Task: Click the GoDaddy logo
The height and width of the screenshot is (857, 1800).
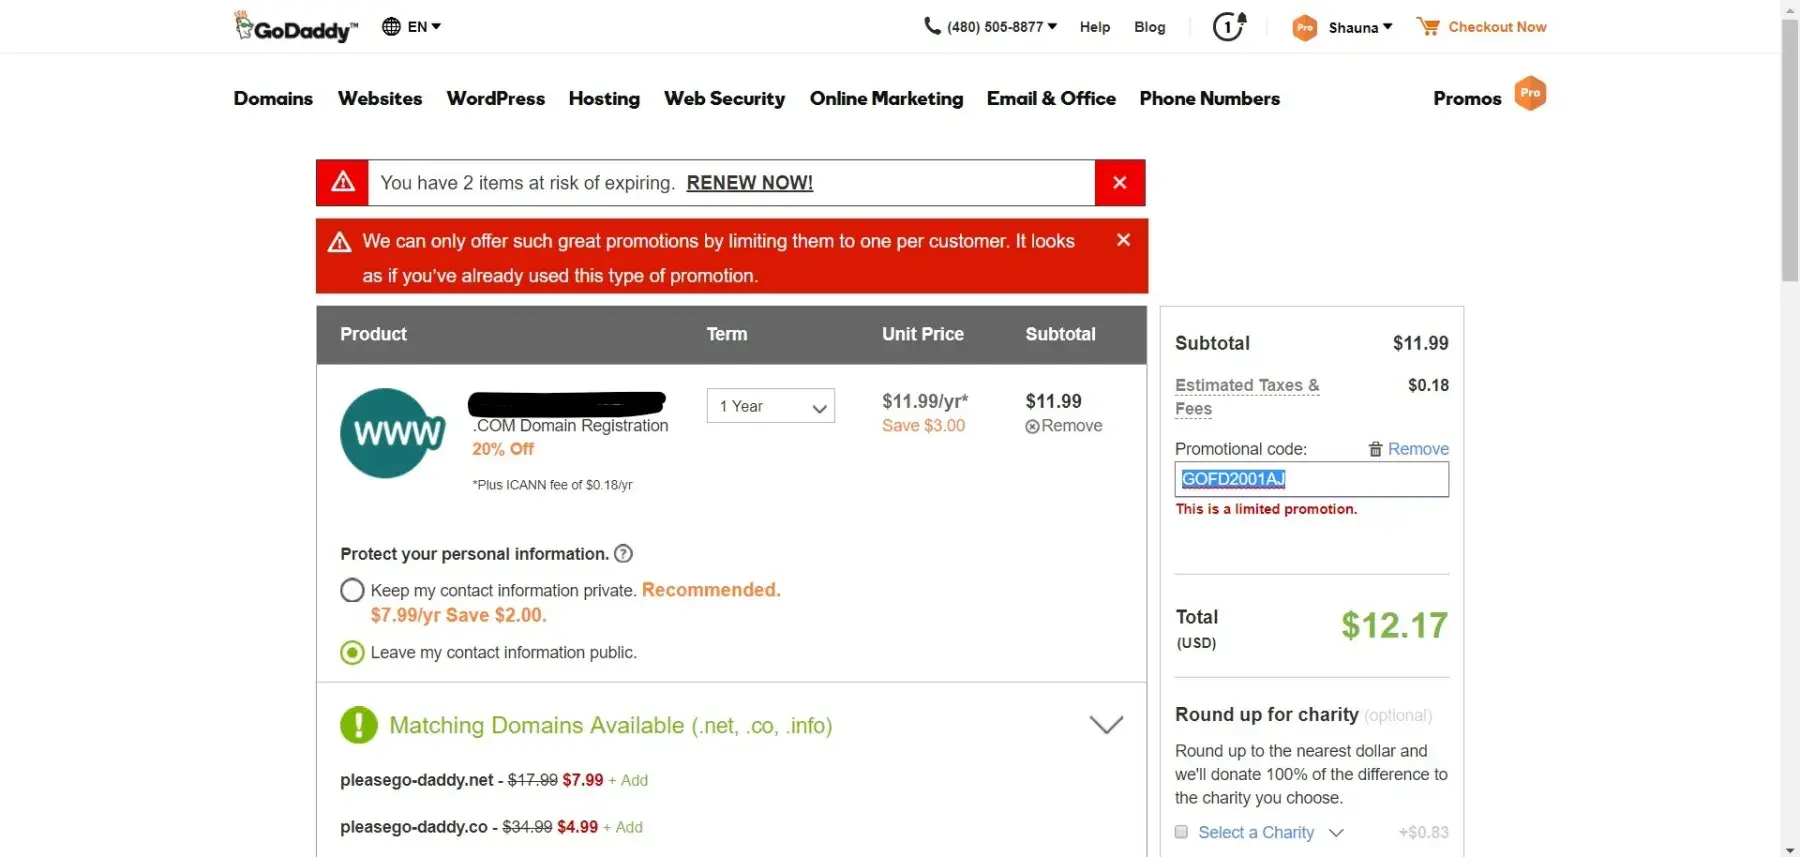Action: pyautogui.click(x=295, y=27)
